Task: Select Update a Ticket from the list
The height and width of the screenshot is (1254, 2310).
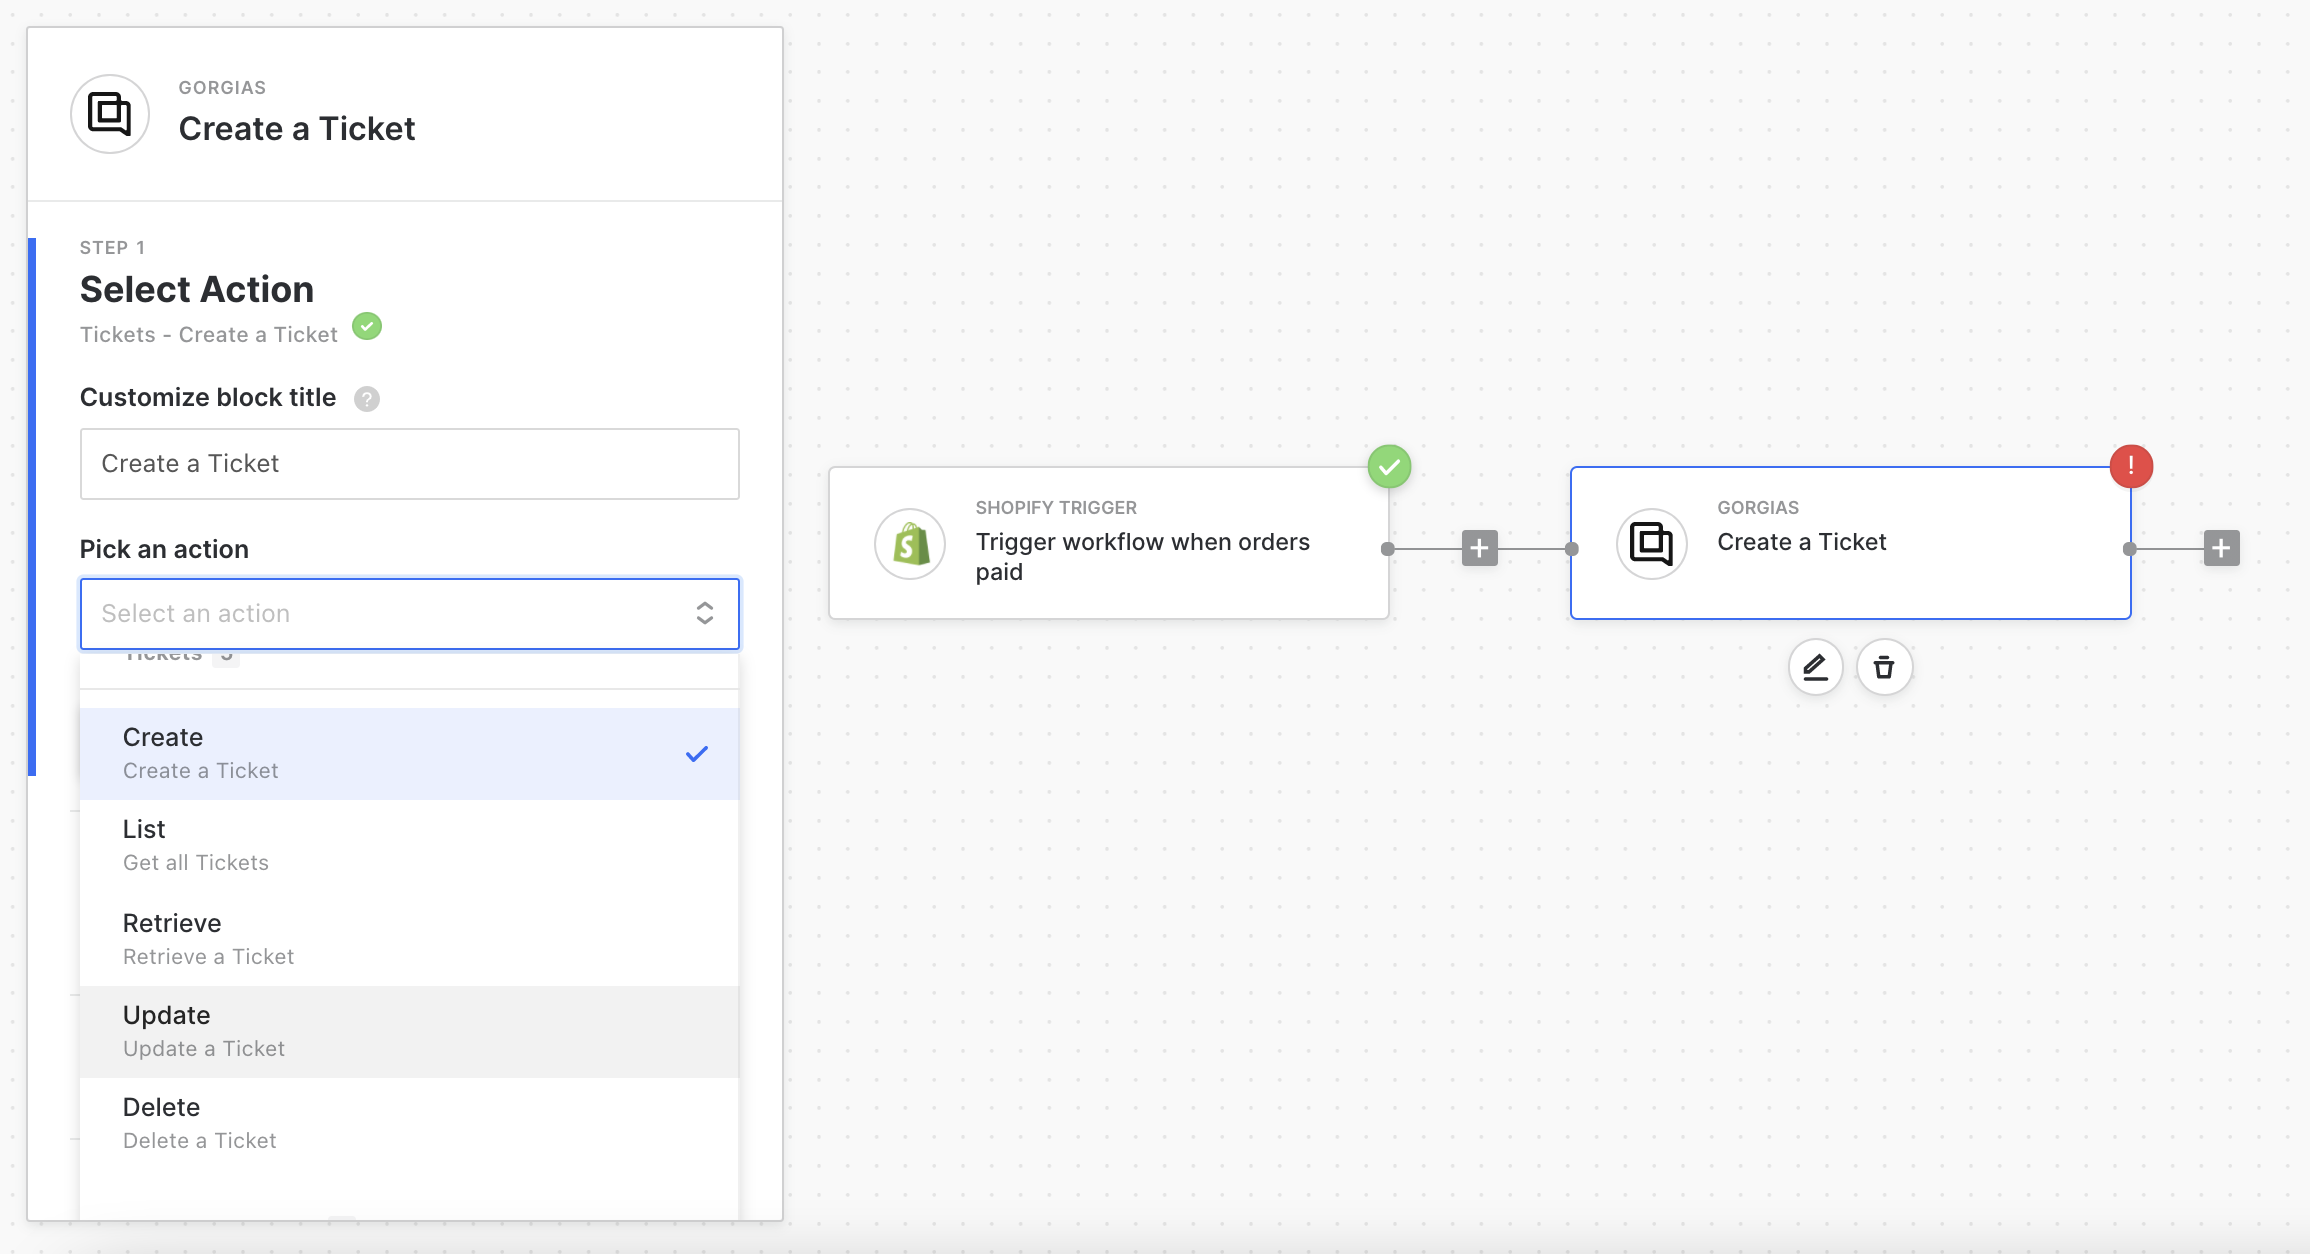Action: (408, 1031)
